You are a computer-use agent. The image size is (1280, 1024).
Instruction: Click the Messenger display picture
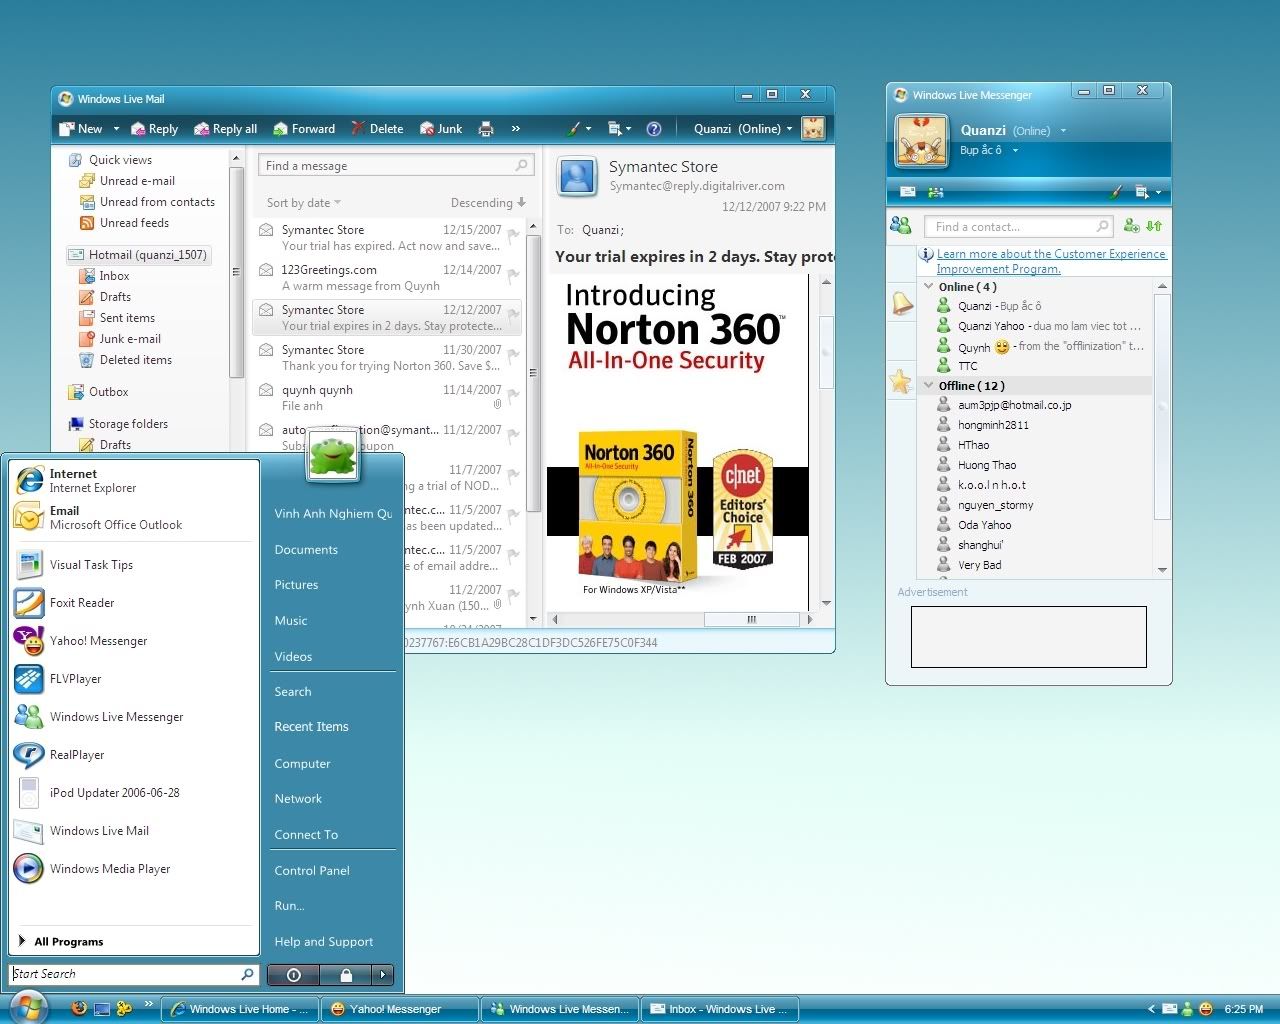[921, 141]
